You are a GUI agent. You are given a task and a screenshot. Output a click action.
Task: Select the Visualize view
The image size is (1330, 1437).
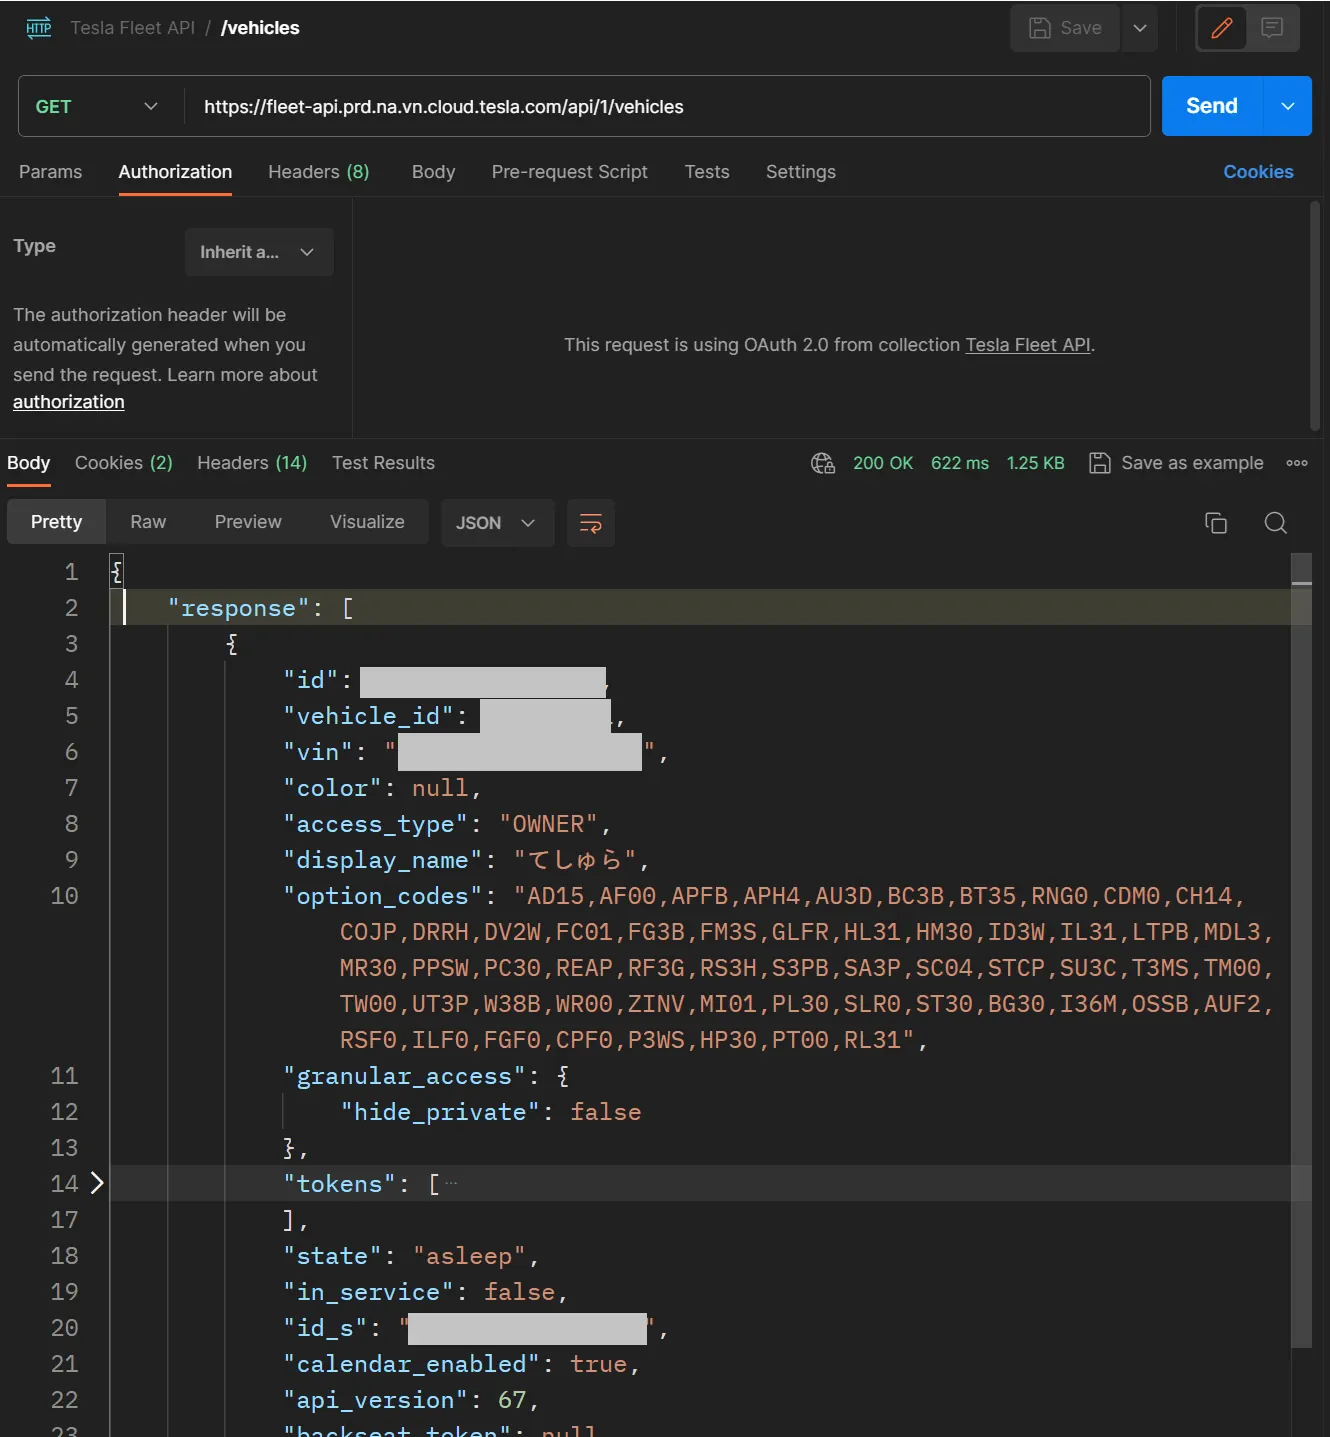tap(367, 522)
